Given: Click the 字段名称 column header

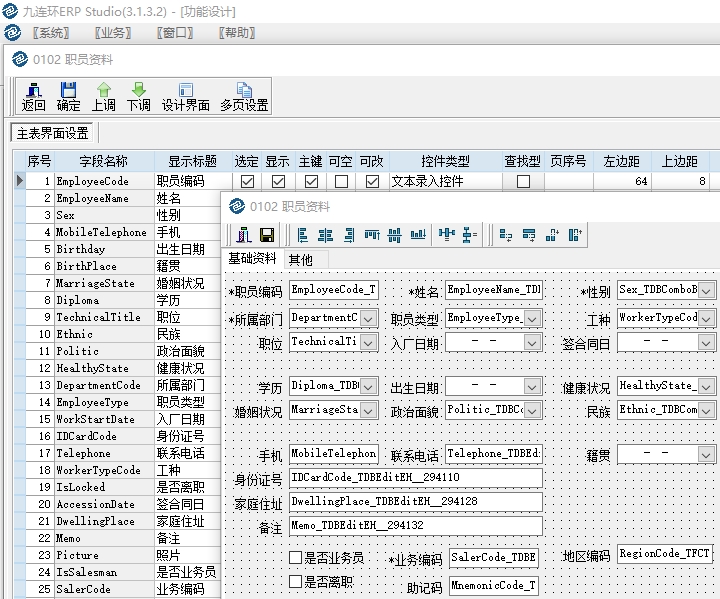Looking at the screenshot, I should tap(104, 161).
